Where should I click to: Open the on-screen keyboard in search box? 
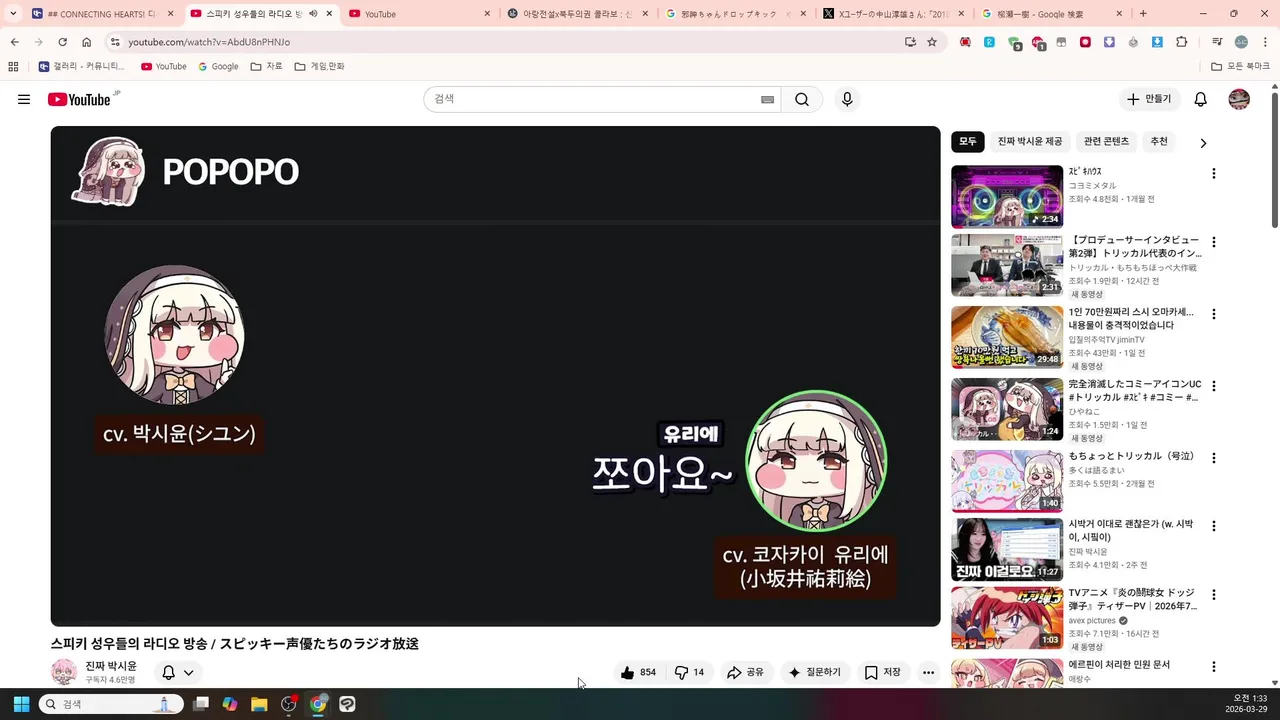click(767, 99)
